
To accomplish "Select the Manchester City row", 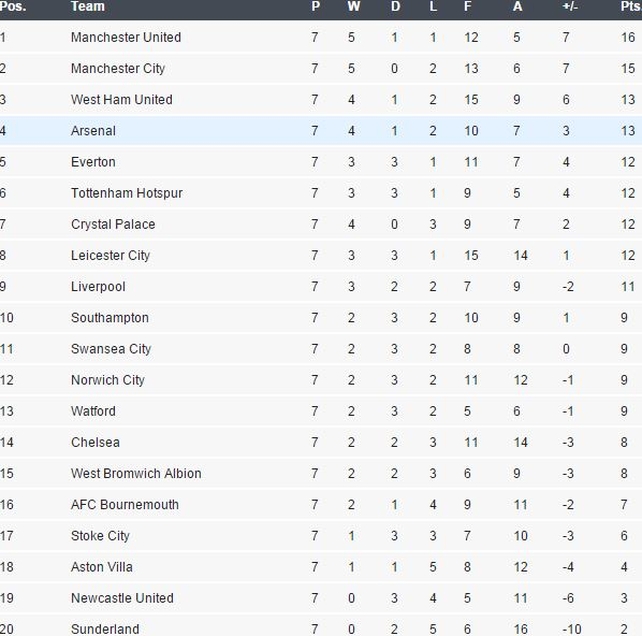I will coord(321,68).
